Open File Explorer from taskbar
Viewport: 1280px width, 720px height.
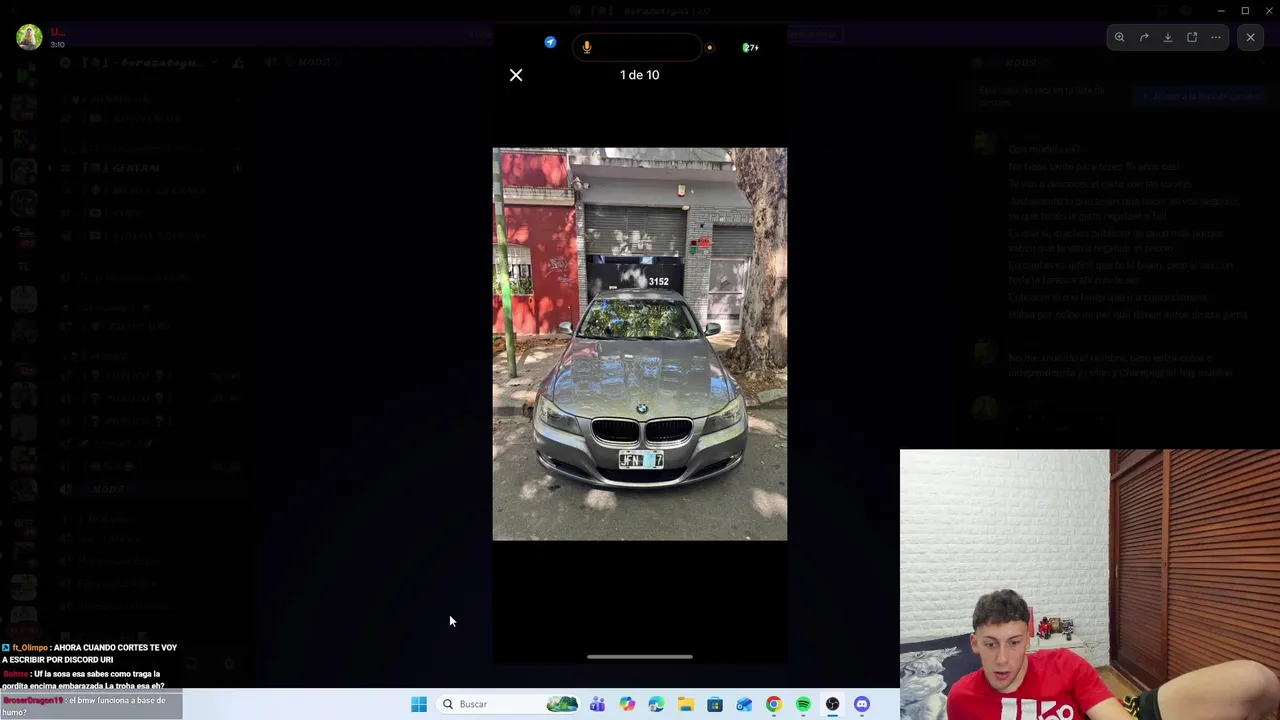[685, 704]
